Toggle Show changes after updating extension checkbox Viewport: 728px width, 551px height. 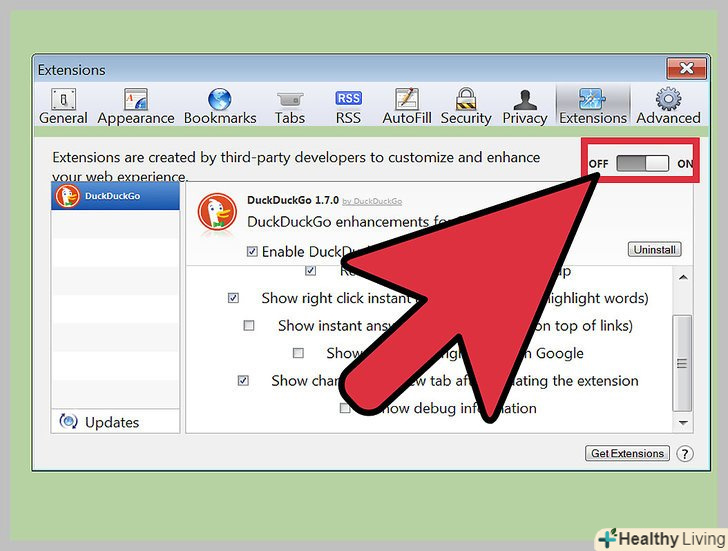(x=243, y=381)
